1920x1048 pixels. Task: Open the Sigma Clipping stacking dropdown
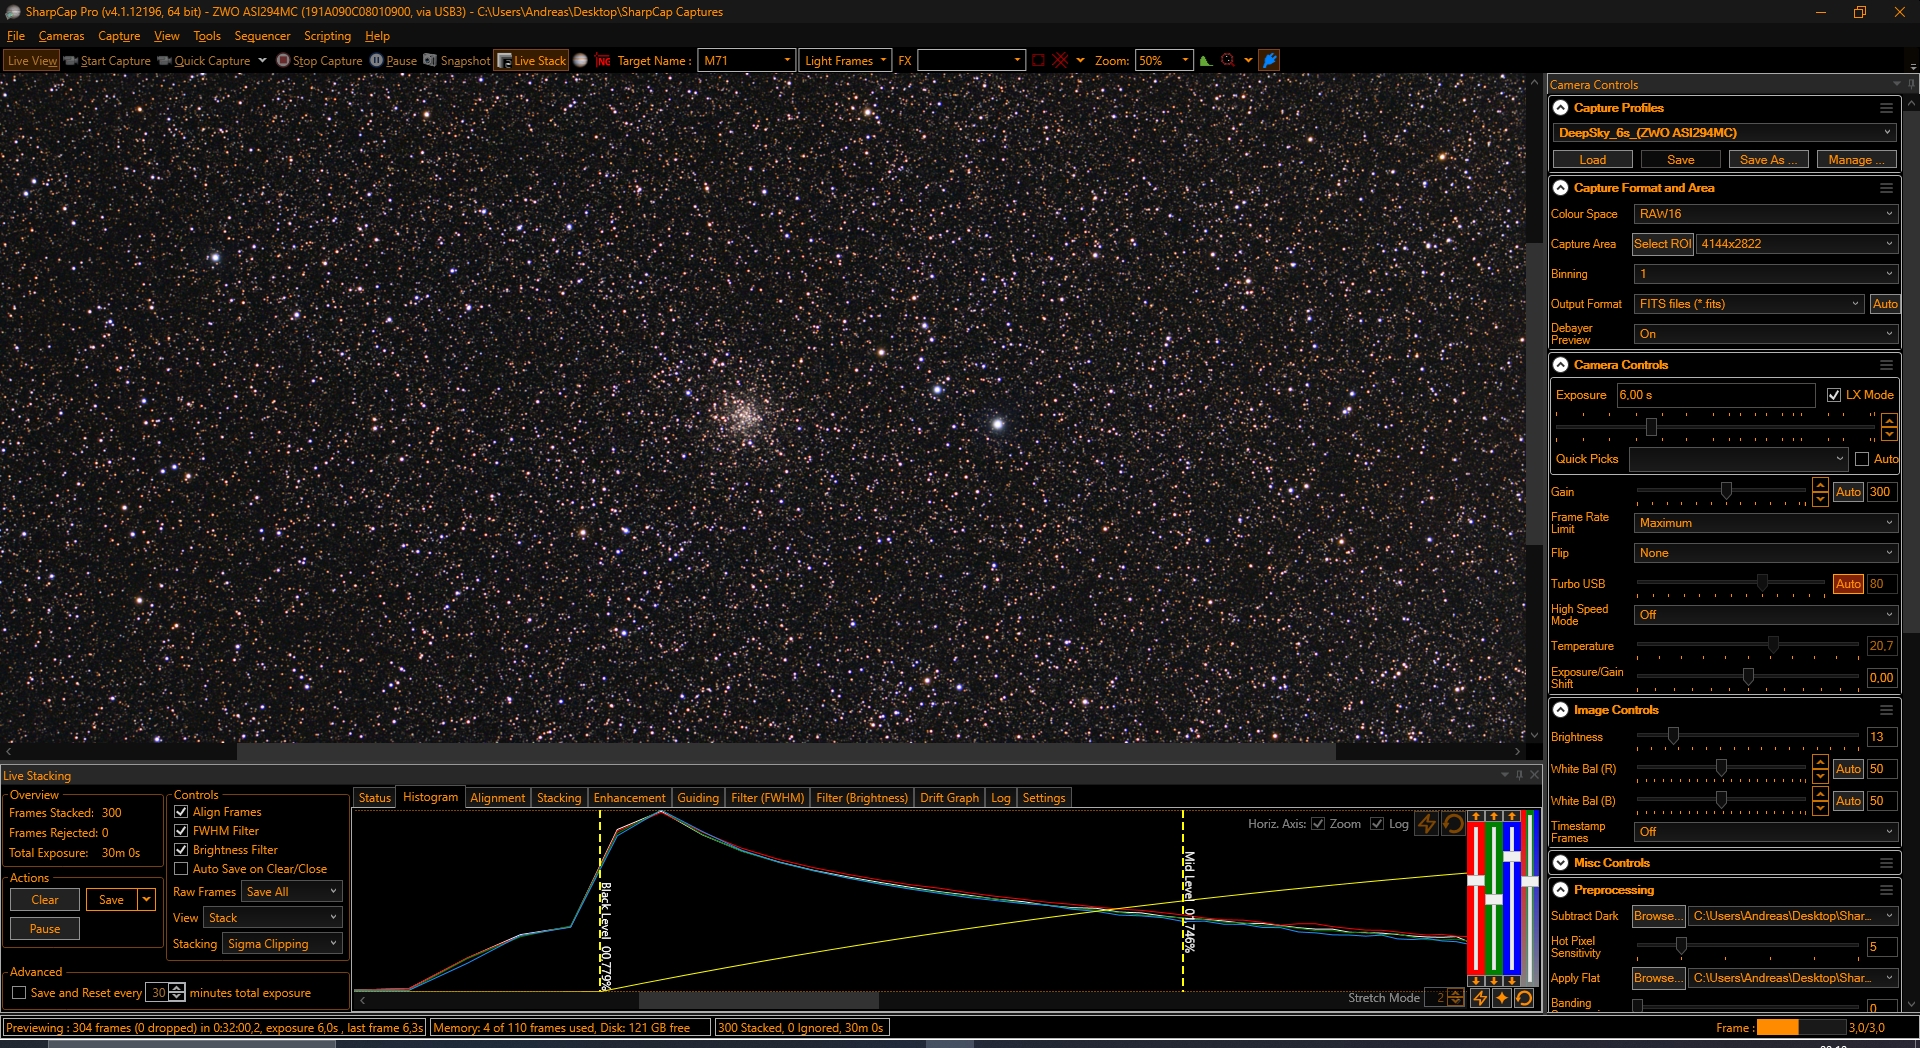point(282,944)
